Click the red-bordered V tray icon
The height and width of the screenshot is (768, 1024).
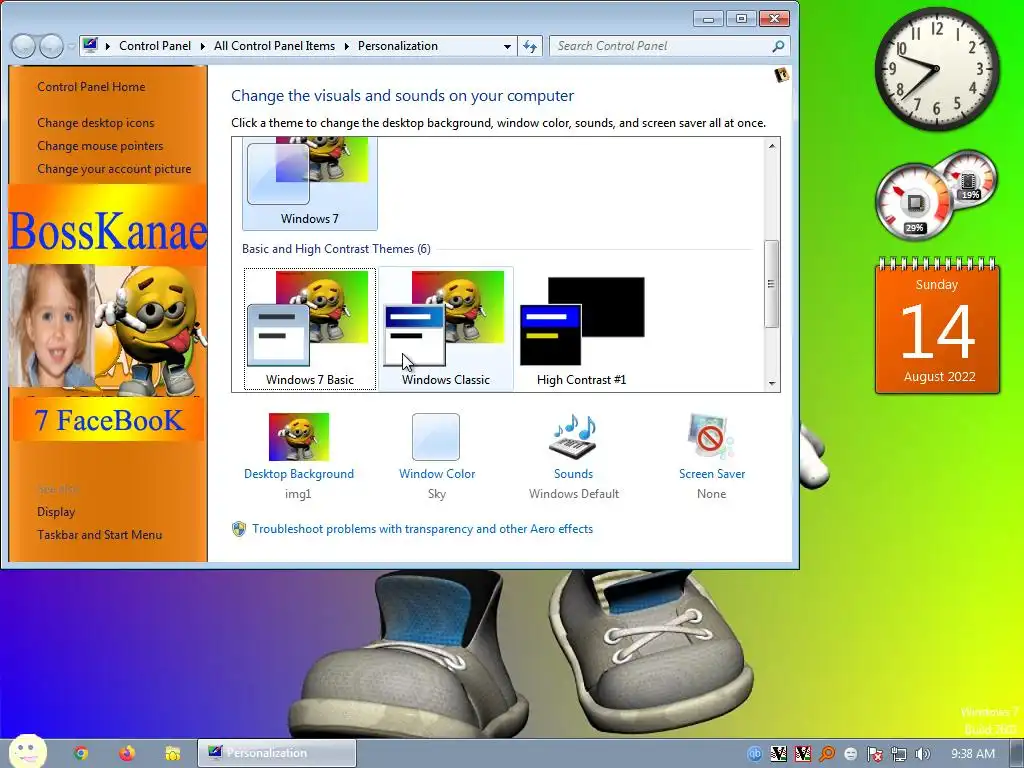point(803,754)
